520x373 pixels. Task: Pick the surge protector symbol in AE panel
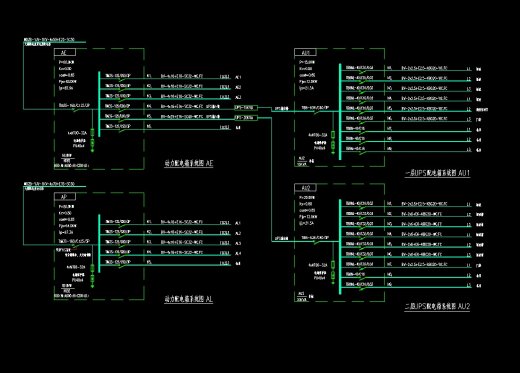point(92,140)
